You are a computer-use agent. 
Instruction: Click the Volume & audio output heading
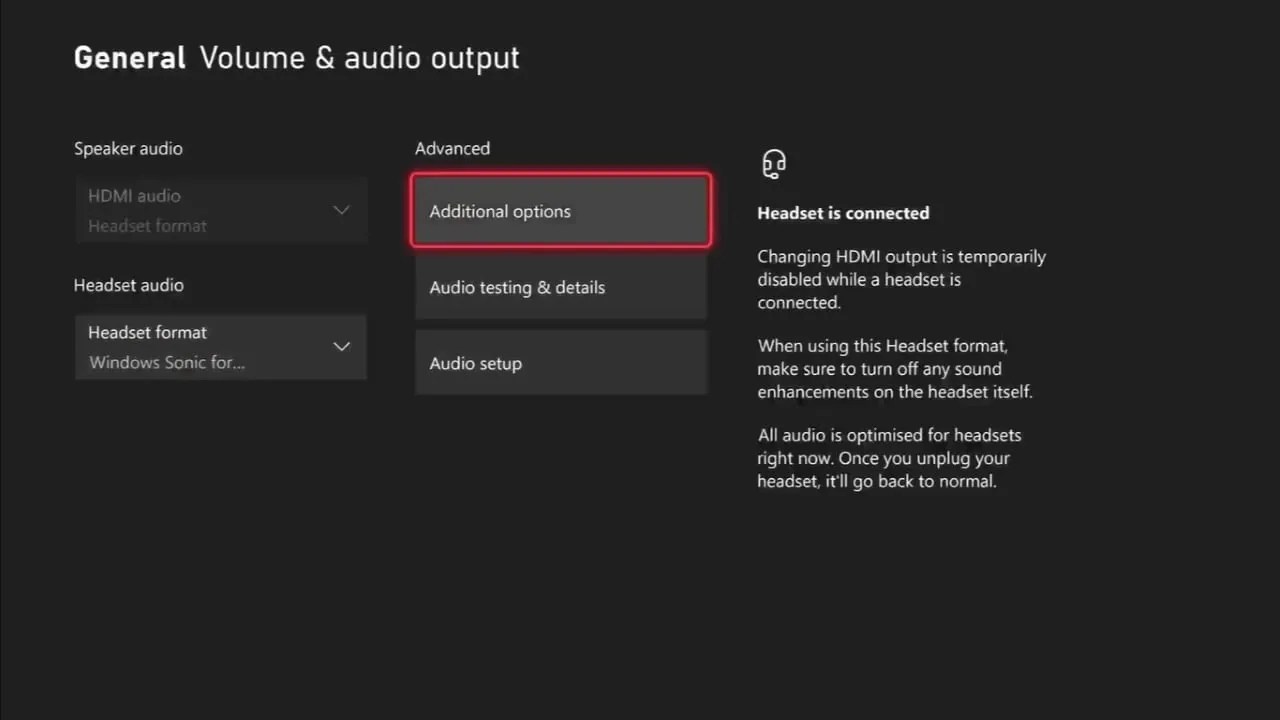click(x=359, y=58)
